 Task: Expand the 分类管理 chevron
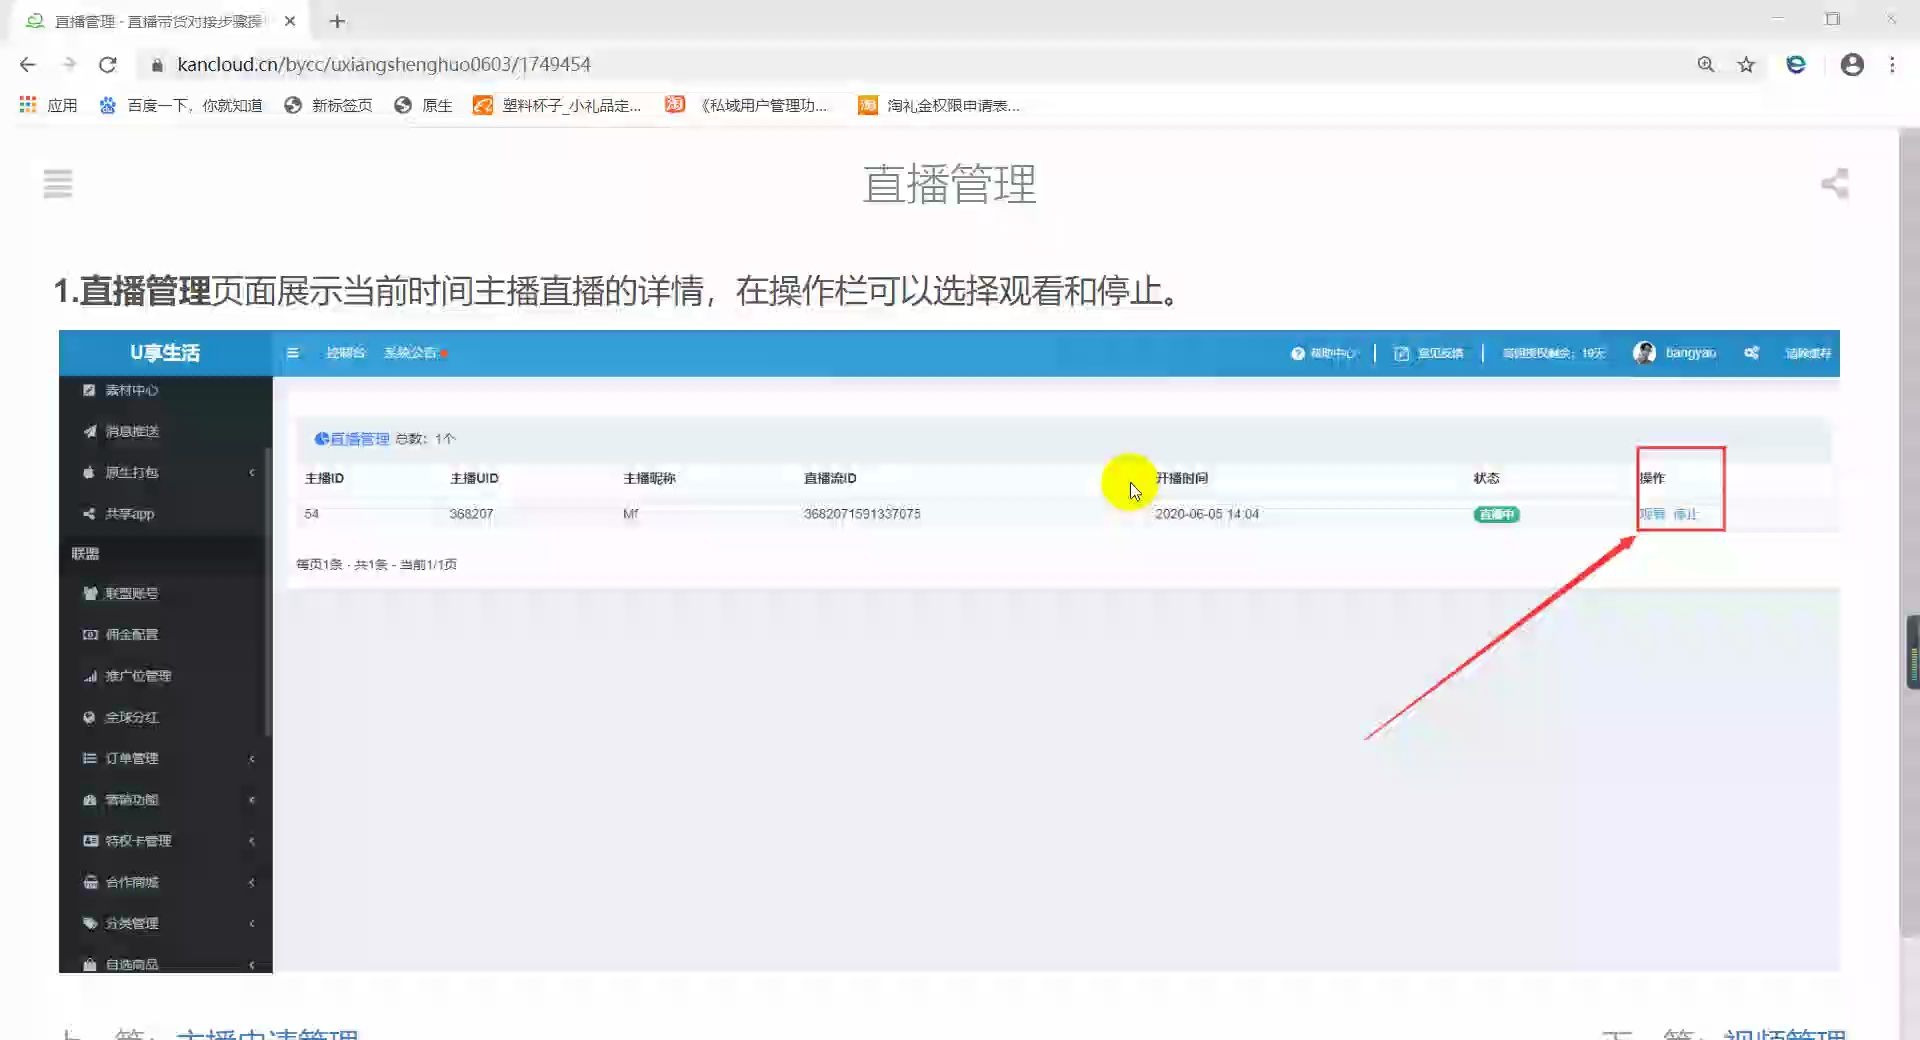pos(252,923)
